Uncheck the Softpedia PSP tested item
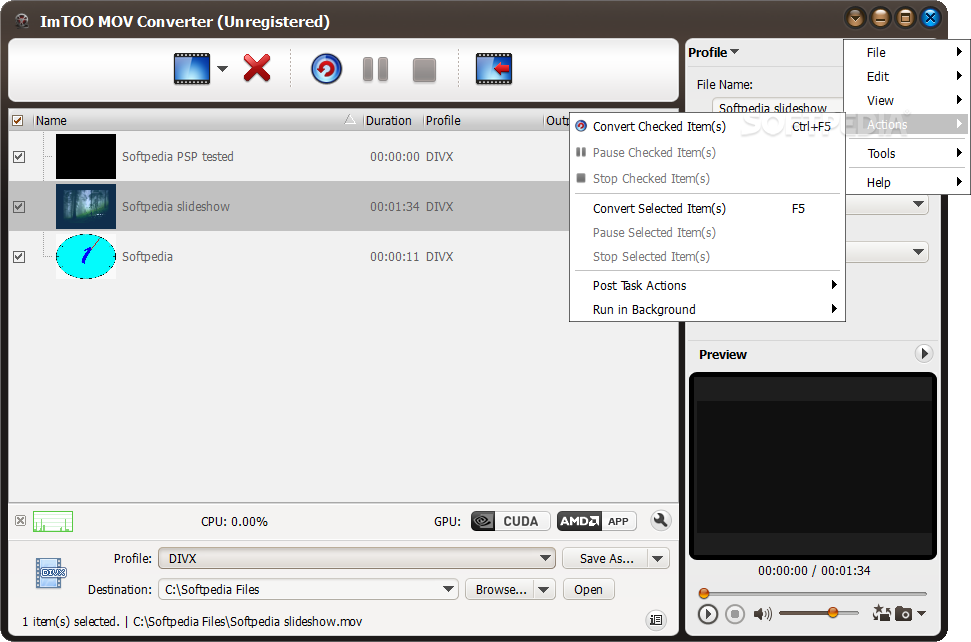 (x=19, y=157)
